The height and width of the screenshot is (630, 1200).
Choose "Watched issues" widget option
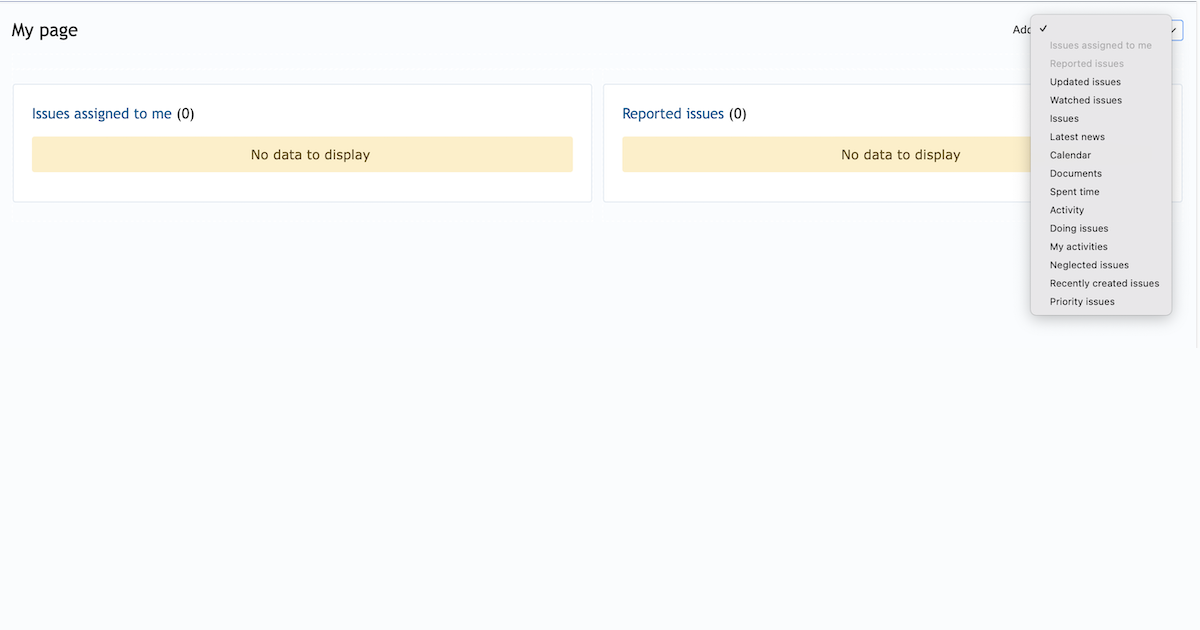[x=1085, y=99]
